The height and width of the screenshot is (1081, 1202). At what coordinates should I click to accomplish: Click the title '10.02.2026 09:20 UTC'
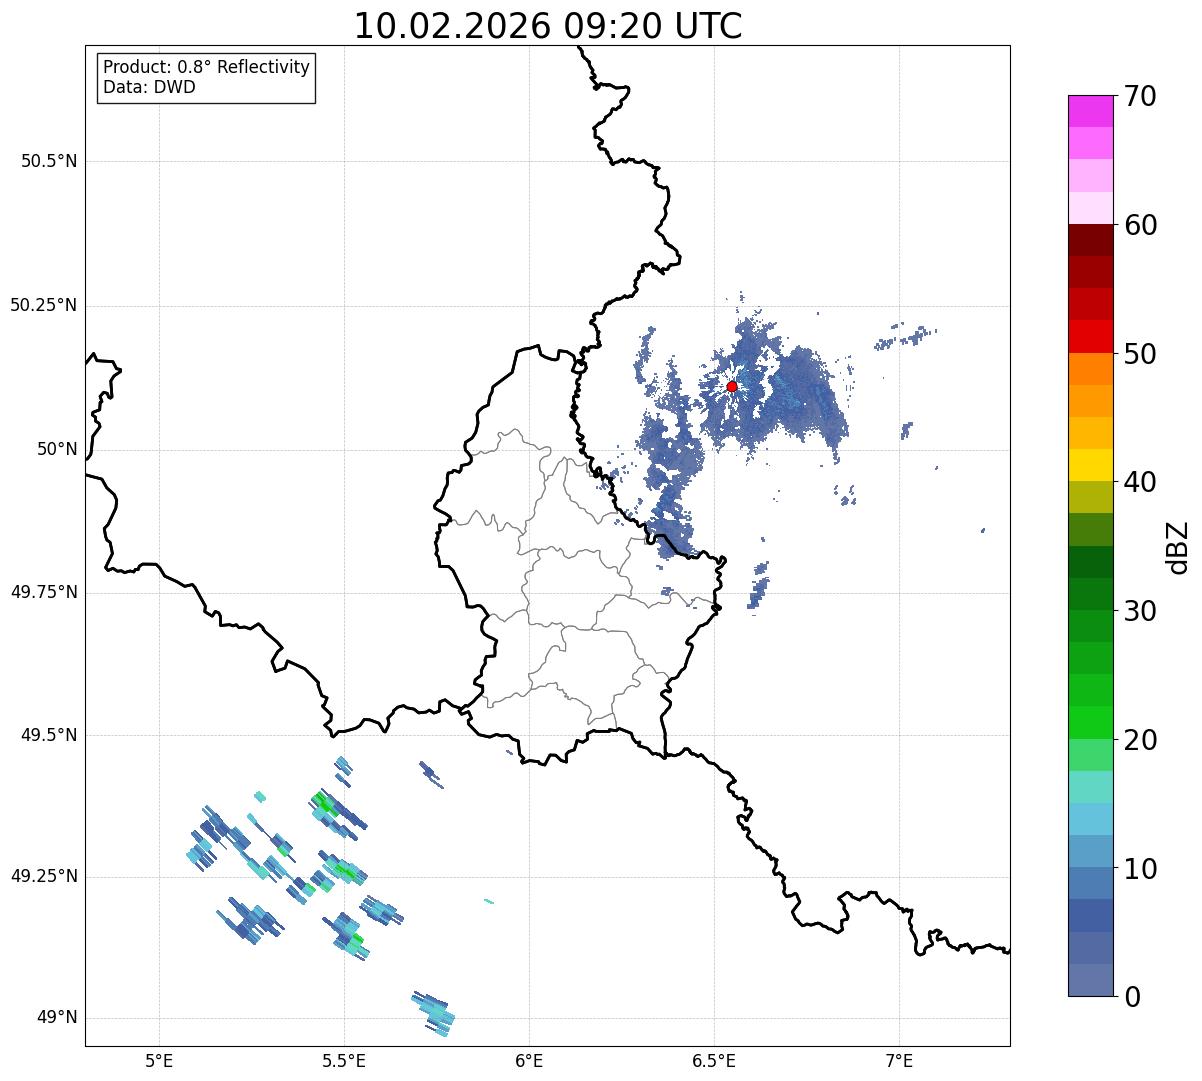(x=548, y=26)
